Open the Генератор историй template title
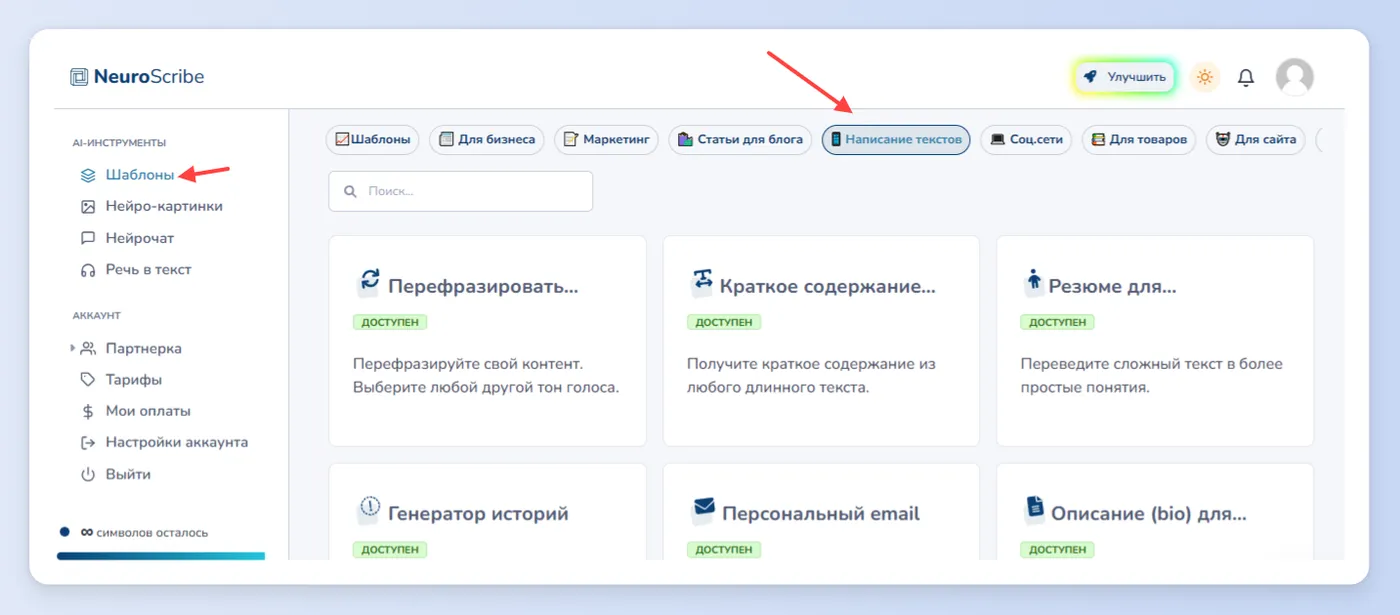This screenshot has height=615, width=1400. click(x=478, y=514)
